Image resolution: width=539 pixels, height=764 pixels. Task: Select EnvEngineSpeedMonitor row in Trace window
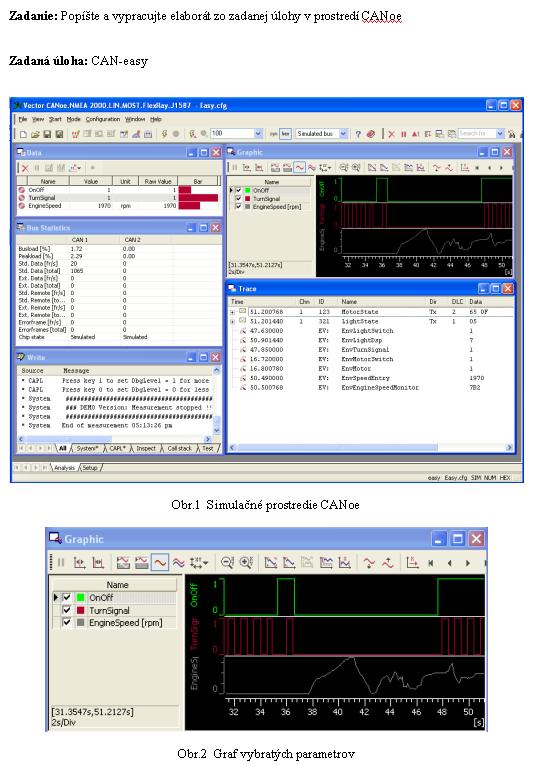coord(371,388)
